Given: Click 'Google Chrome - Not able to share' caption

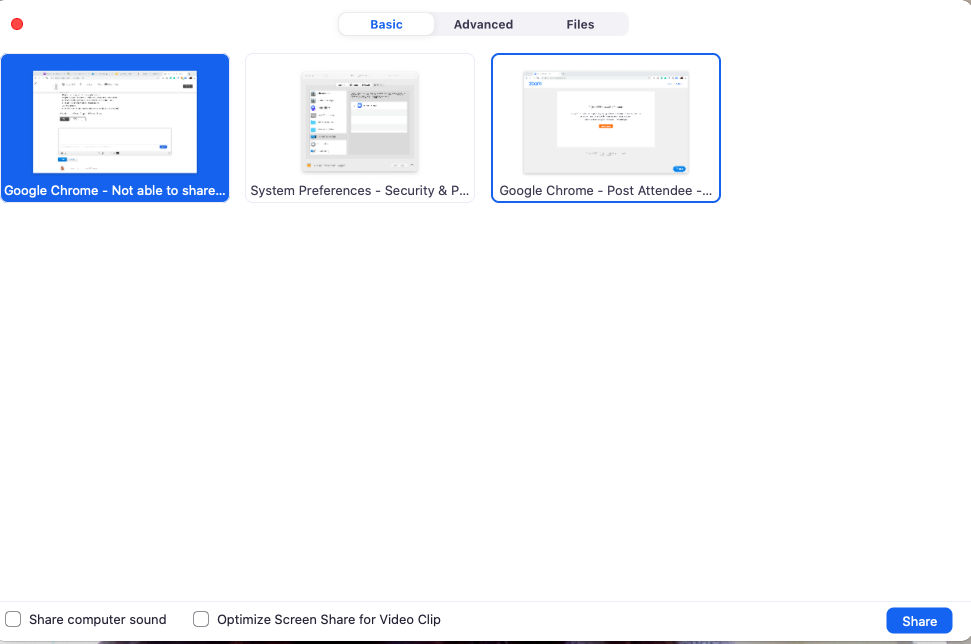Looking at the screenshot, I should pyautogui.click(x=115, y=191).
